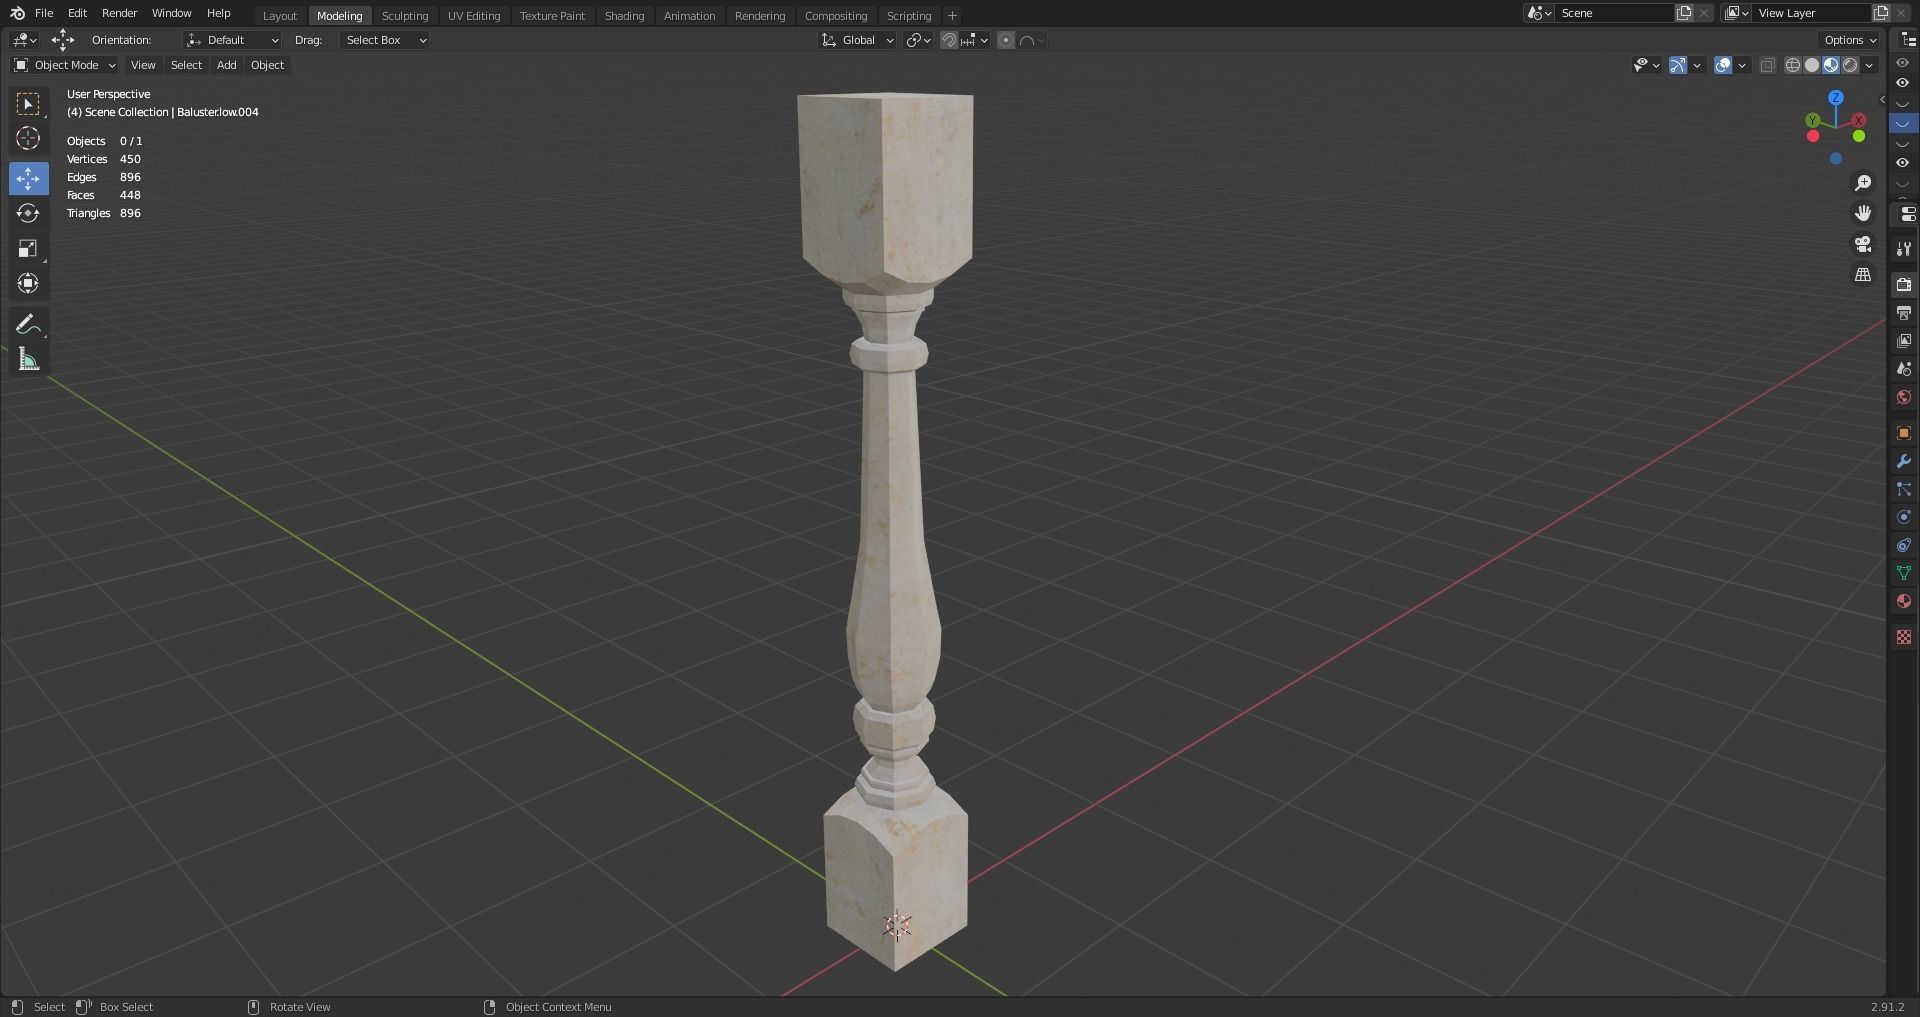Toggle Snap magnet on
The height and width of the screenshot is (1017, 1920).
[949, 40]
